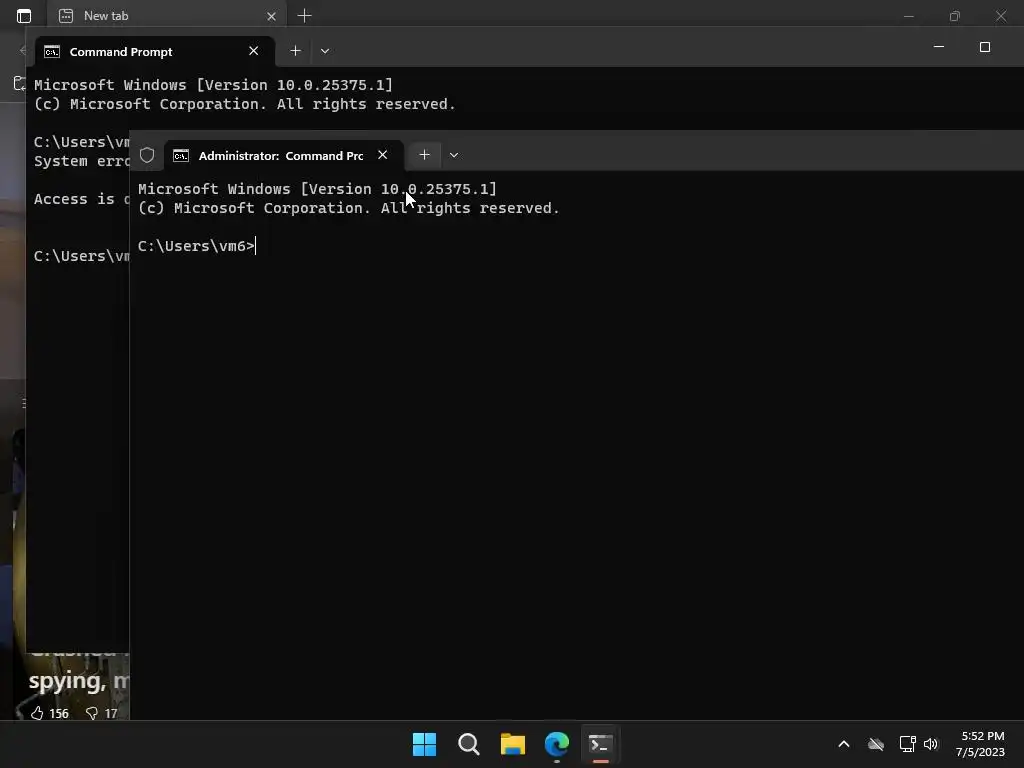Close the Administrator: Command Prompt tab
Screen dimensions: 1024x768
click(383, 155)
